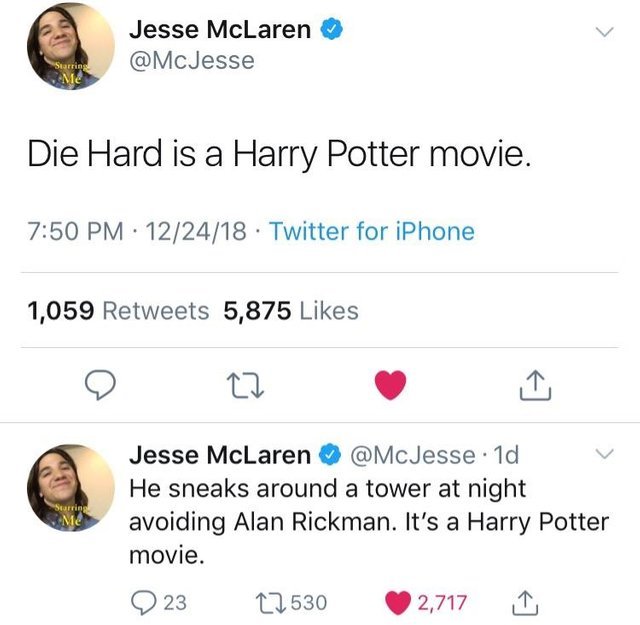This screenshot has height=625, width=640.
Task: Click the verified badge in reply tweet
Action: click(x=330, y=455)
